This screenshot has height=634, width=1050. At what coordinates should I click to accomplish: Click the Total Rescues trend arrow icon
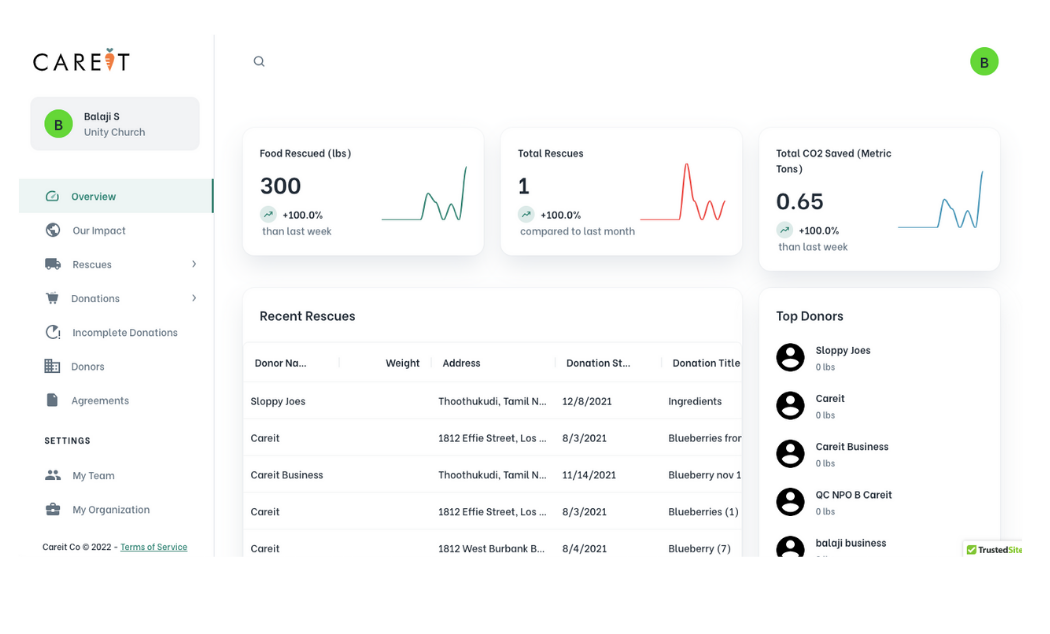pyautogui.click(x=526, y=214)
